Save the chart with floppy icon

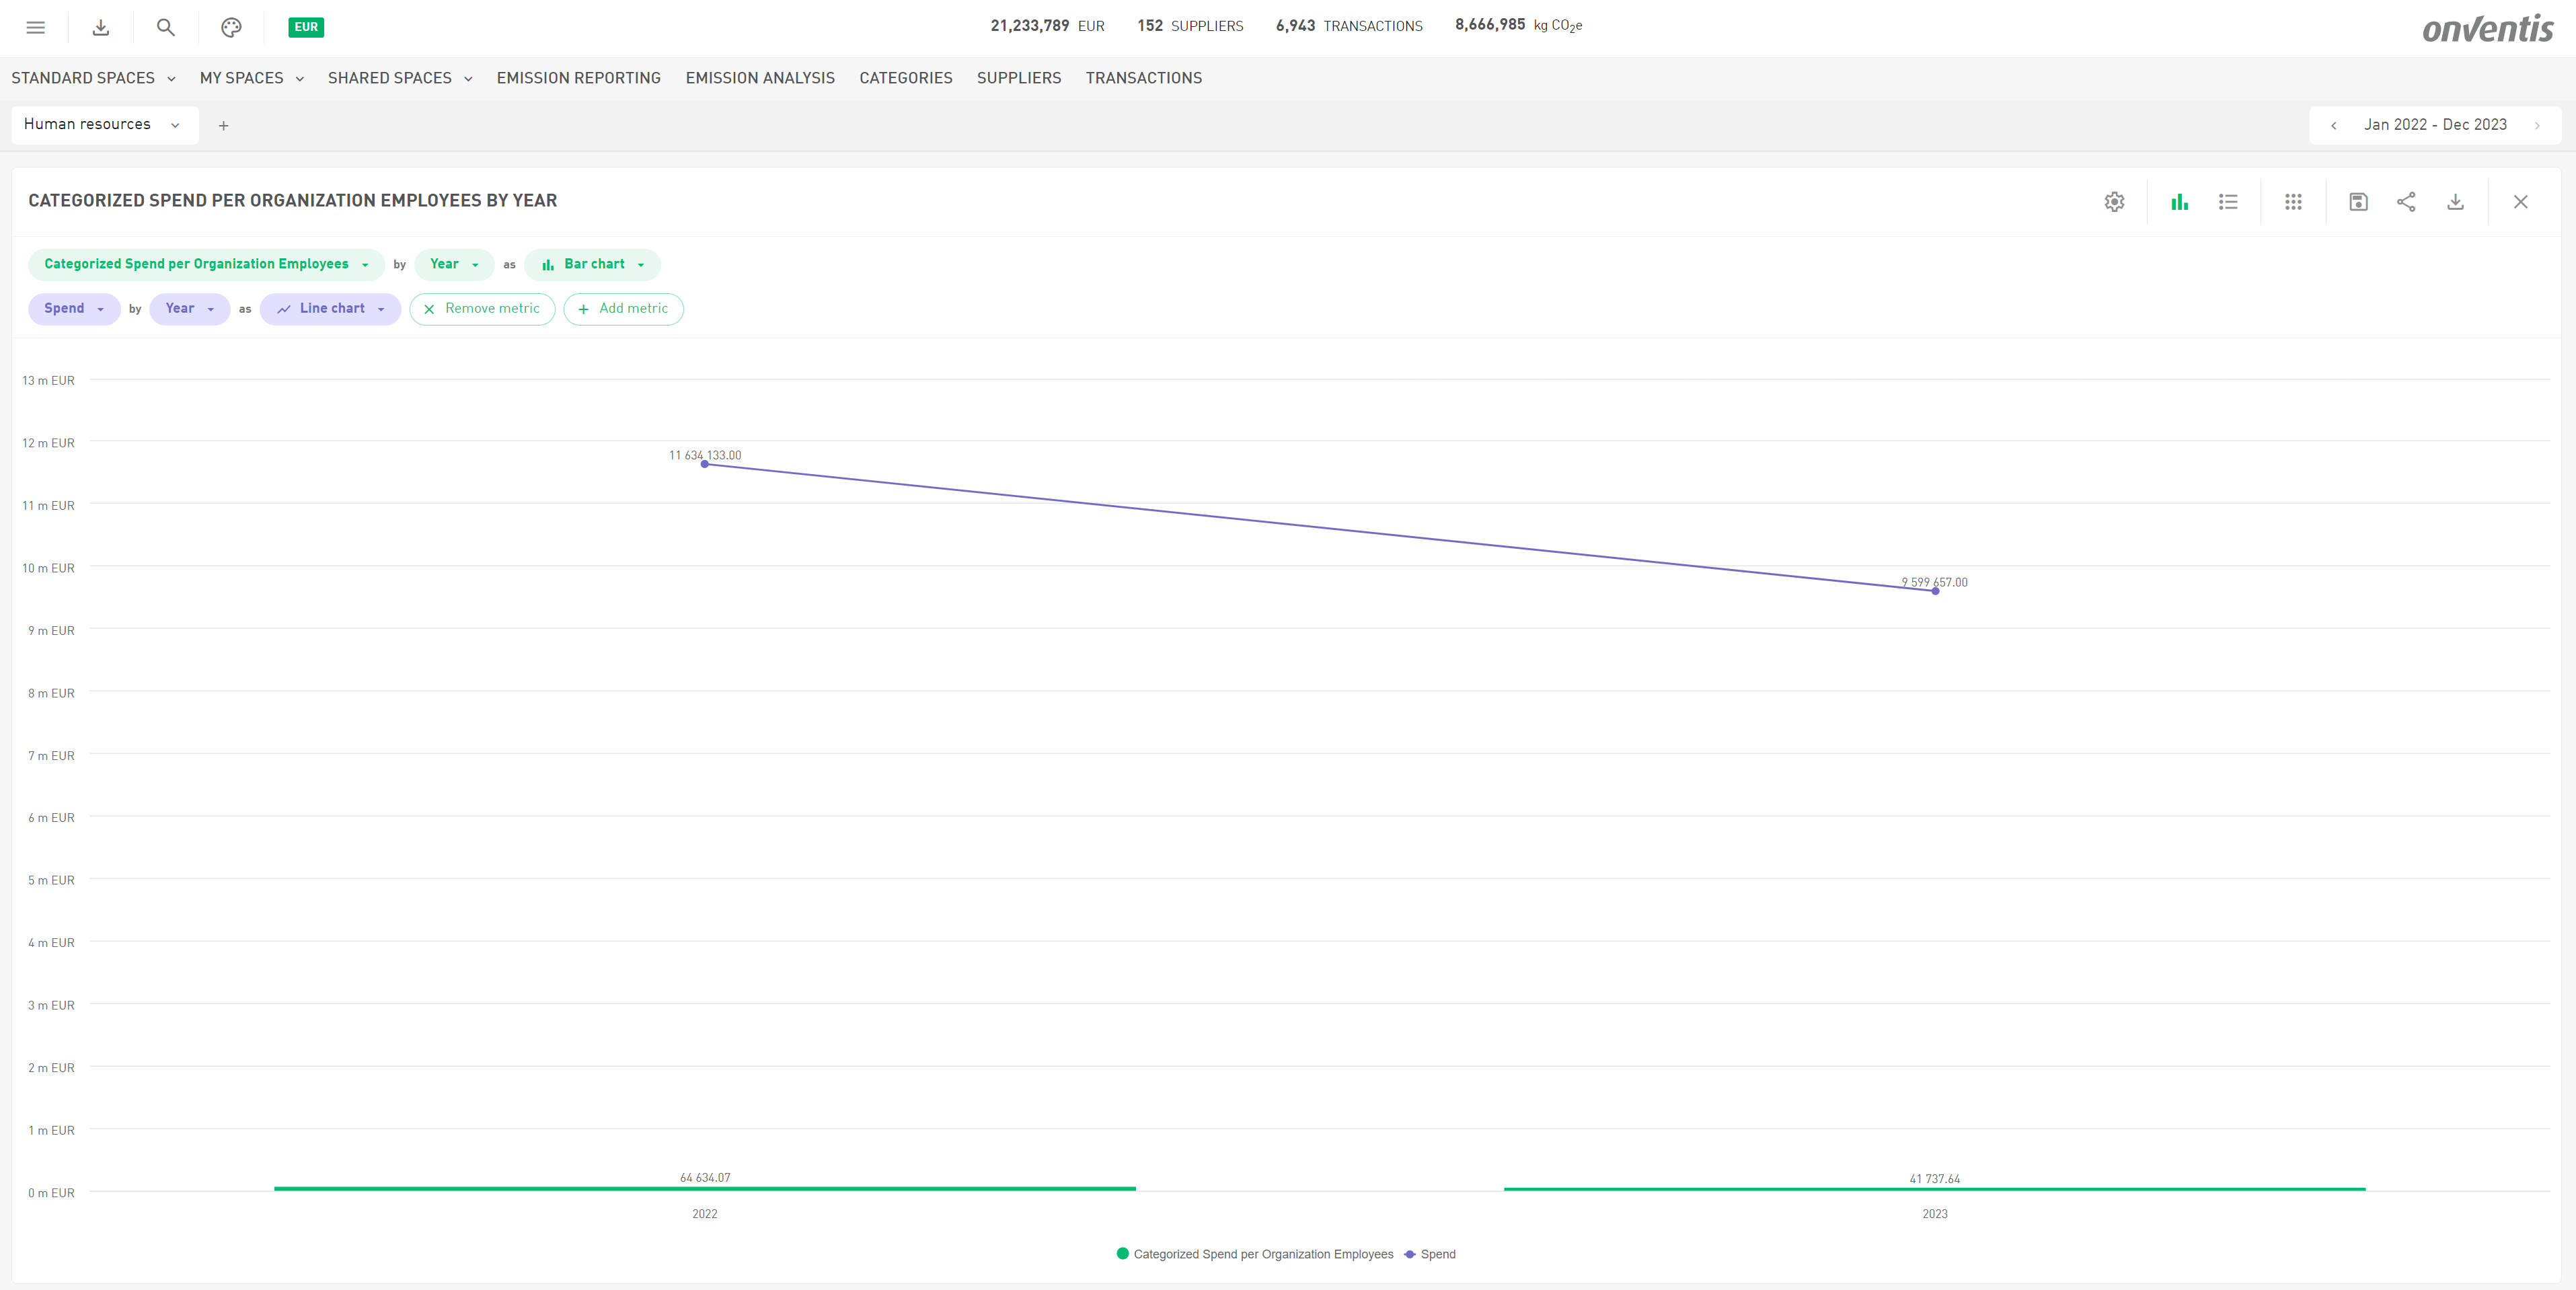point(2358,201)
